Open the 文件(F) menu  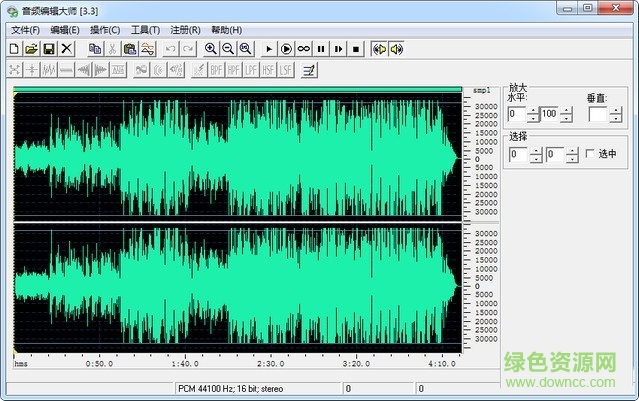pyautogui.click(x=26, y=29)
